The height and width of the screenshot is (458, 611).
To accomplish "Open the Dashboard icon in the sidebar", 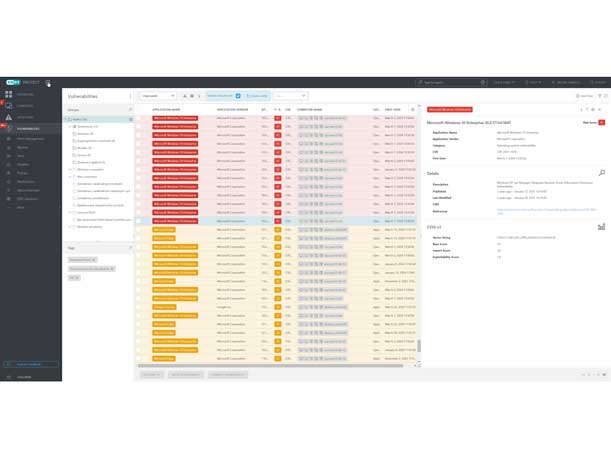I will (x=9, y=95).
